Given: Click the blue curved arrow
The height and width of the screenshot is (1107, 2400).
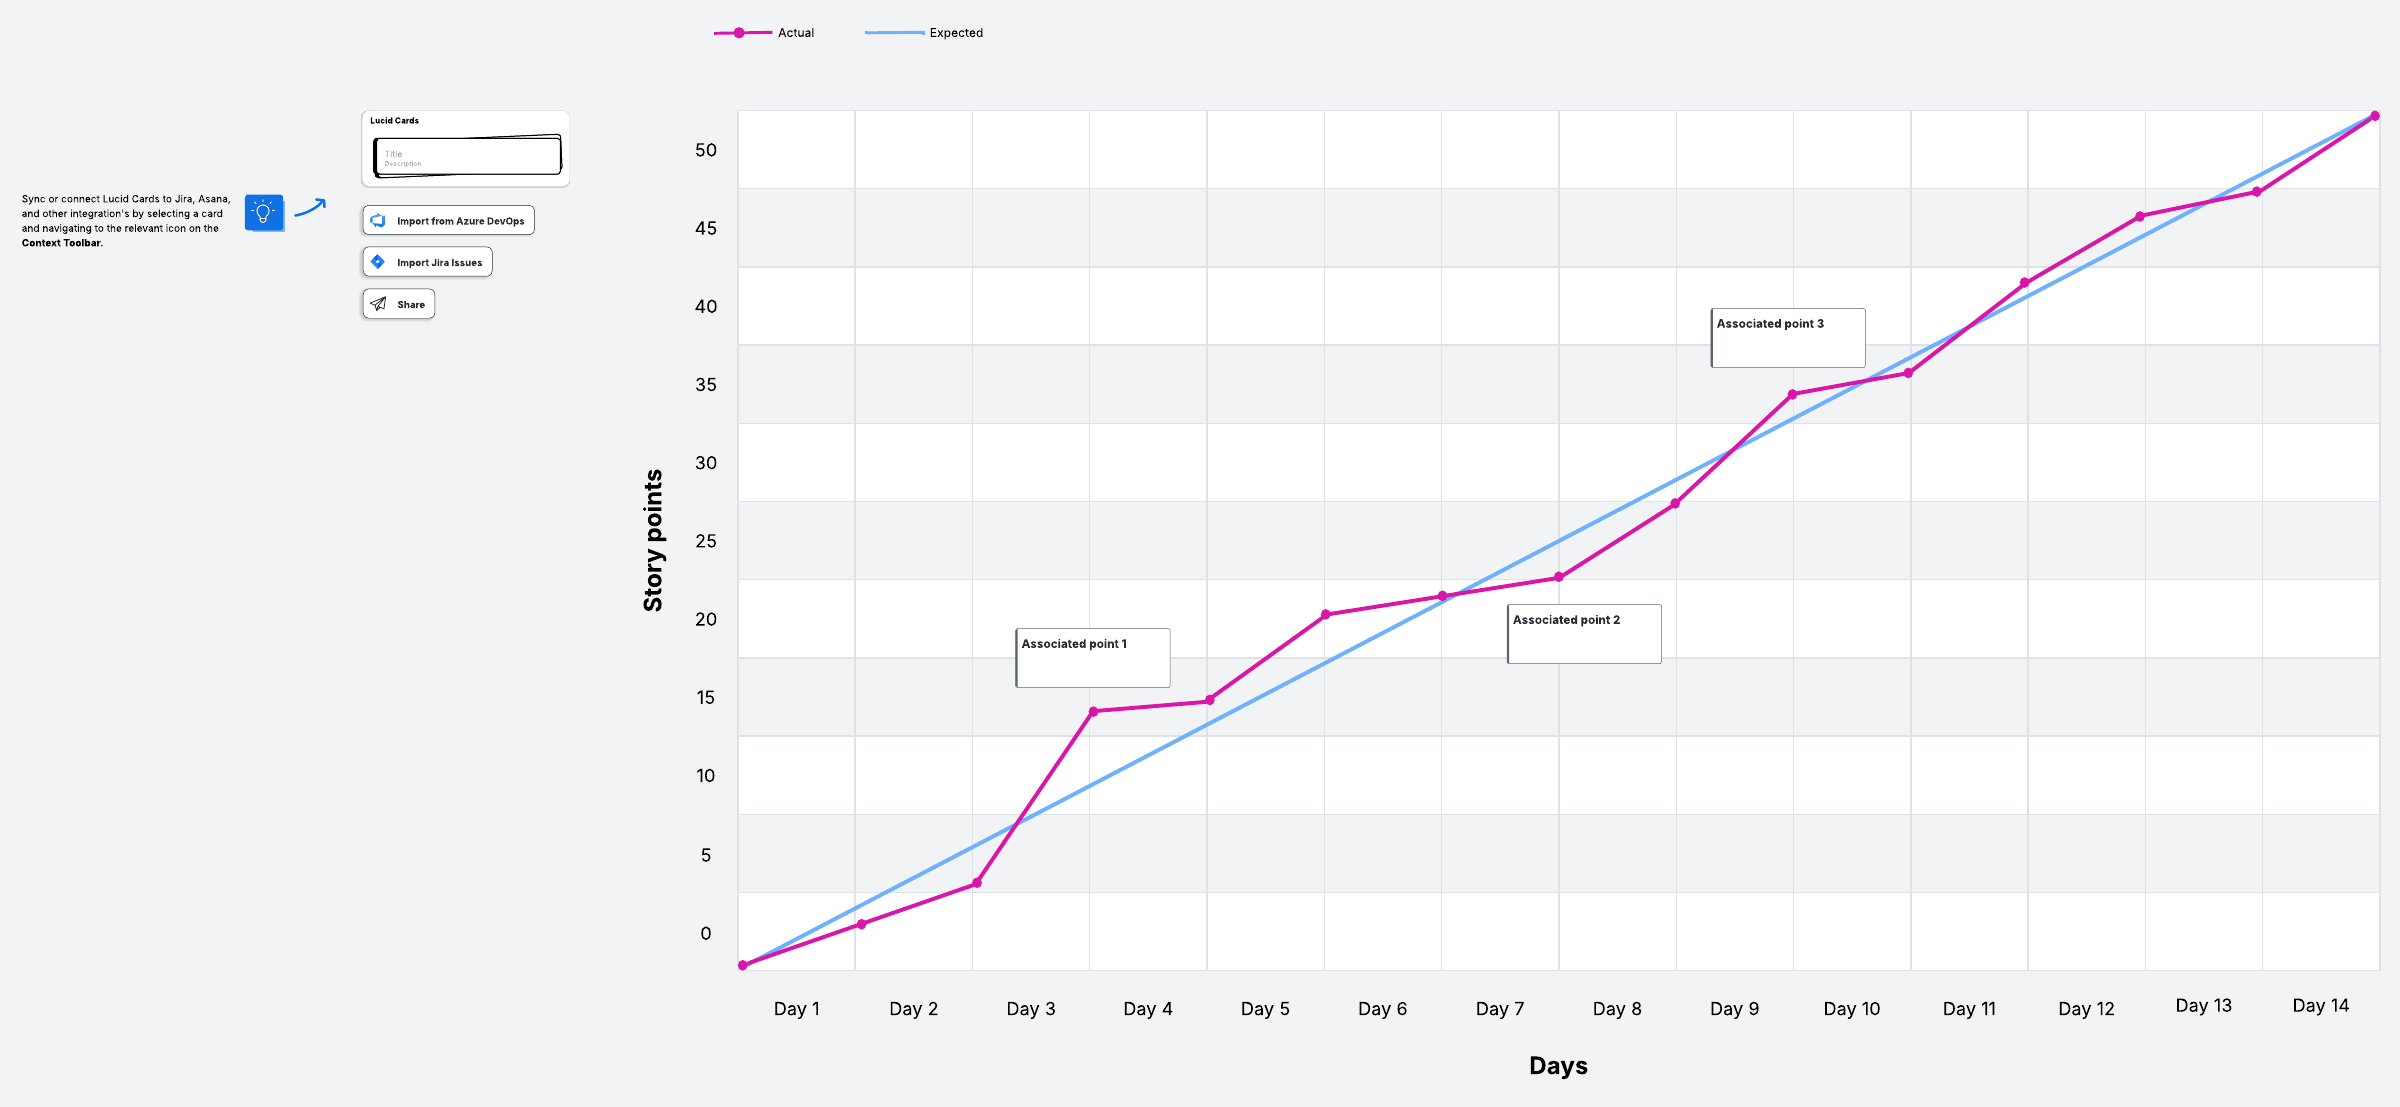Looking at the screenshot, I should pos(310,208).
